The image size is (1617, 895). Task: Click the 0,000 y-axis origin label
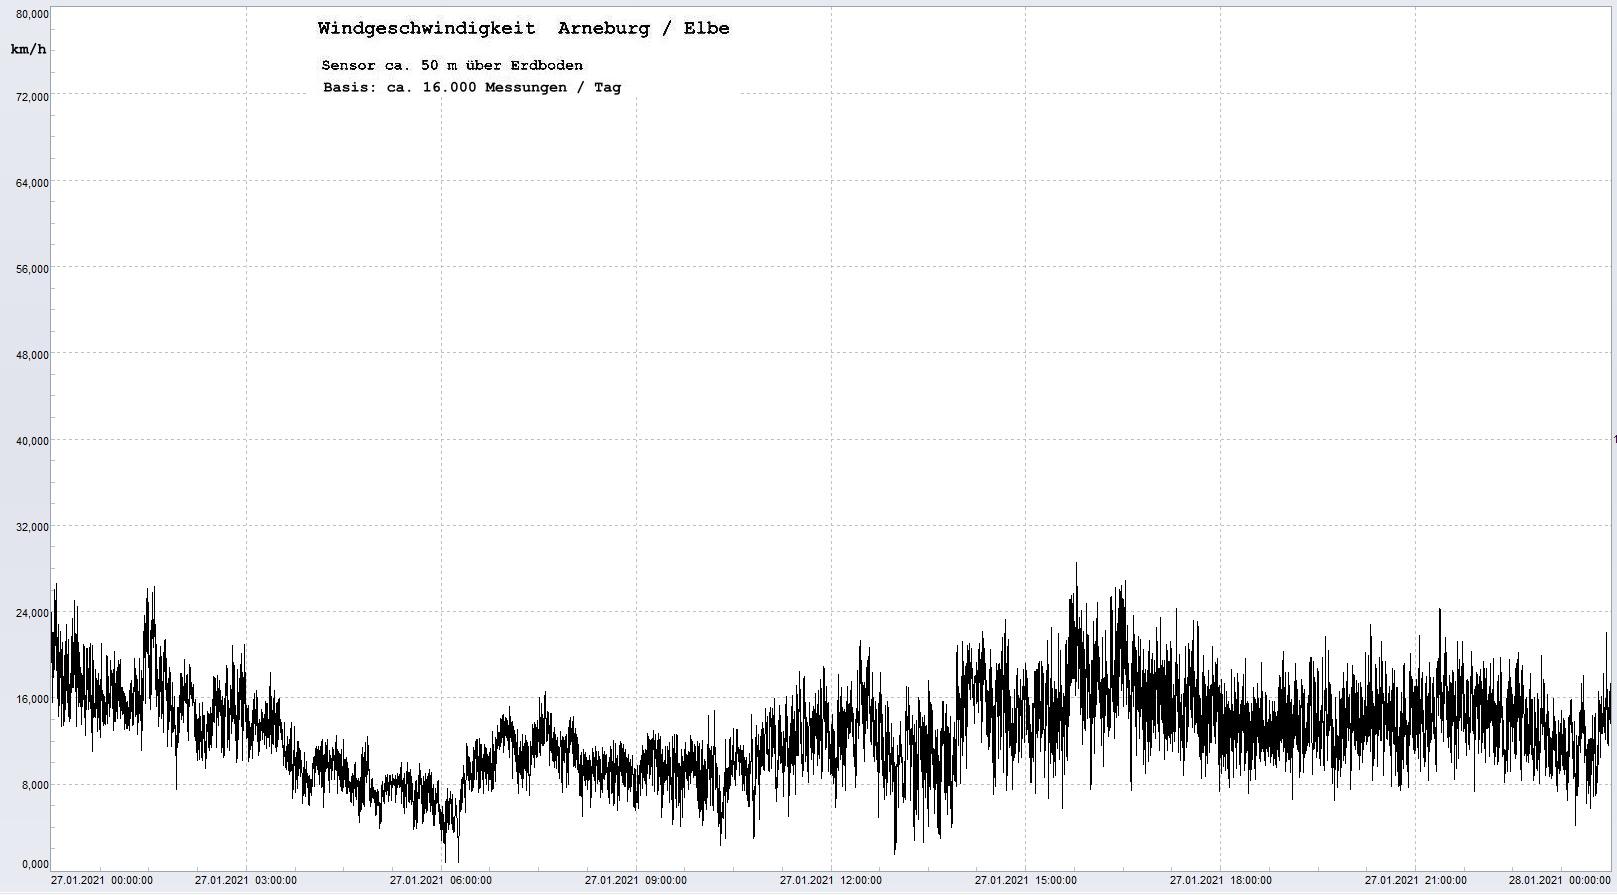pyautogui.click(x=35, y=864)
